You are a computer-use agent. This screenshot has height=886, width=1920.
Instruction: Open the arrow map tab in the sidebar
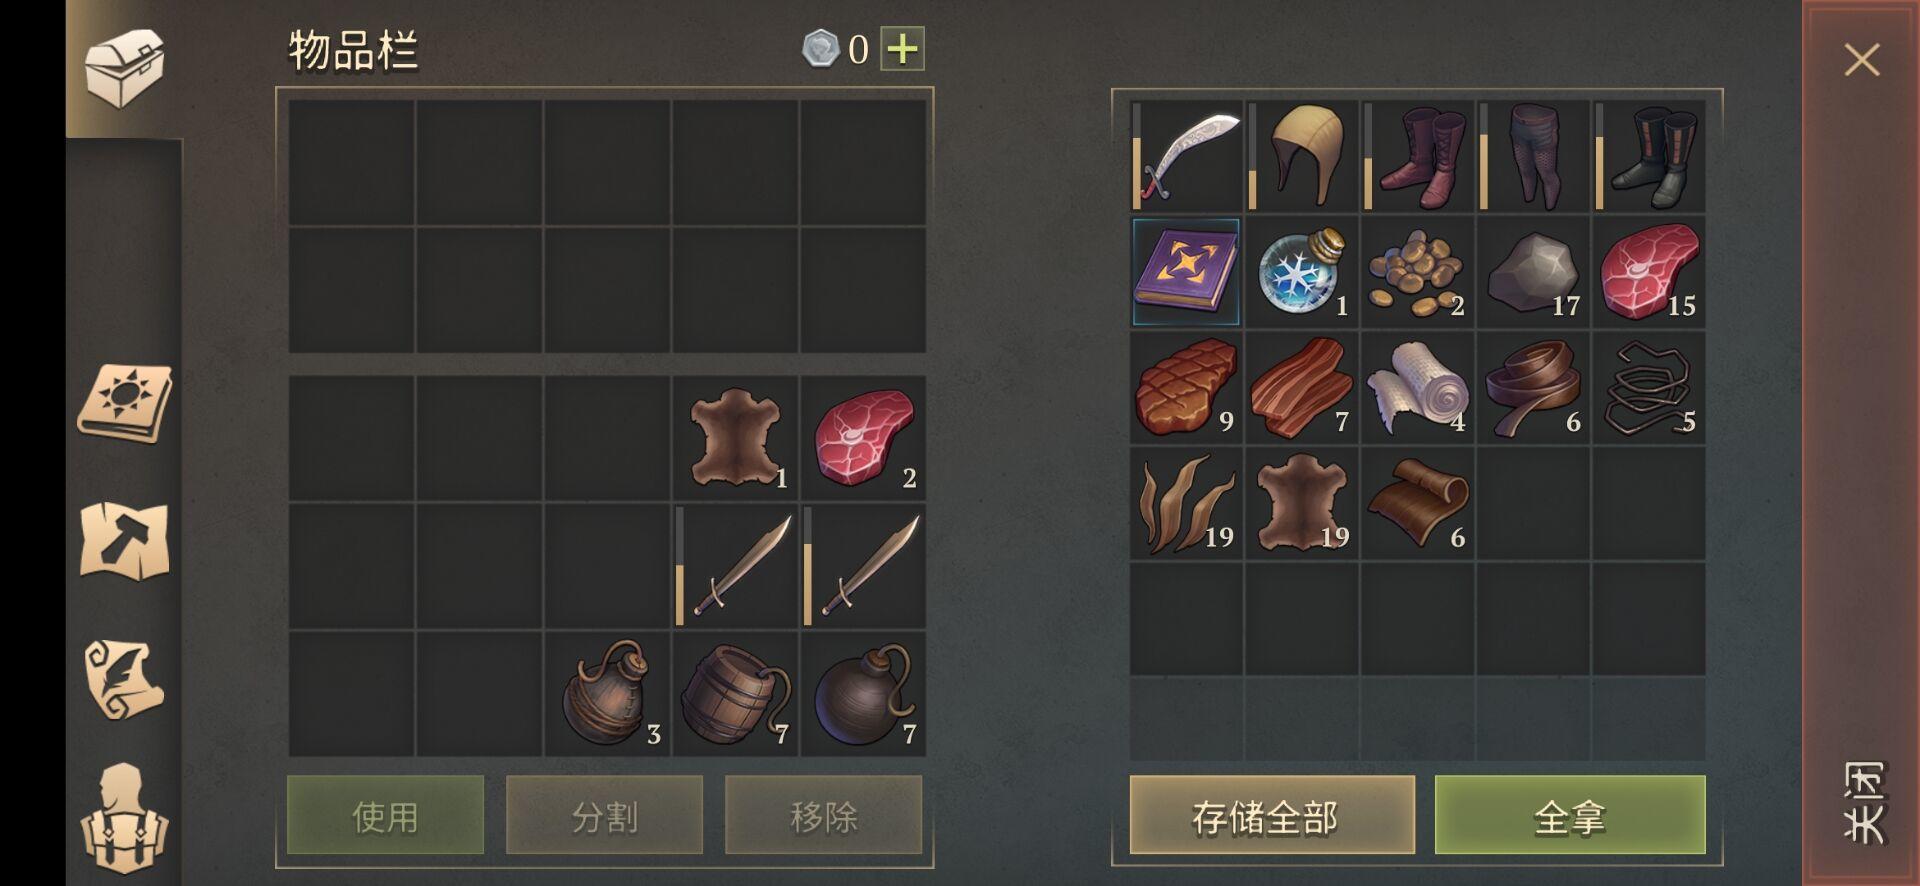click(x=124, y=541)
